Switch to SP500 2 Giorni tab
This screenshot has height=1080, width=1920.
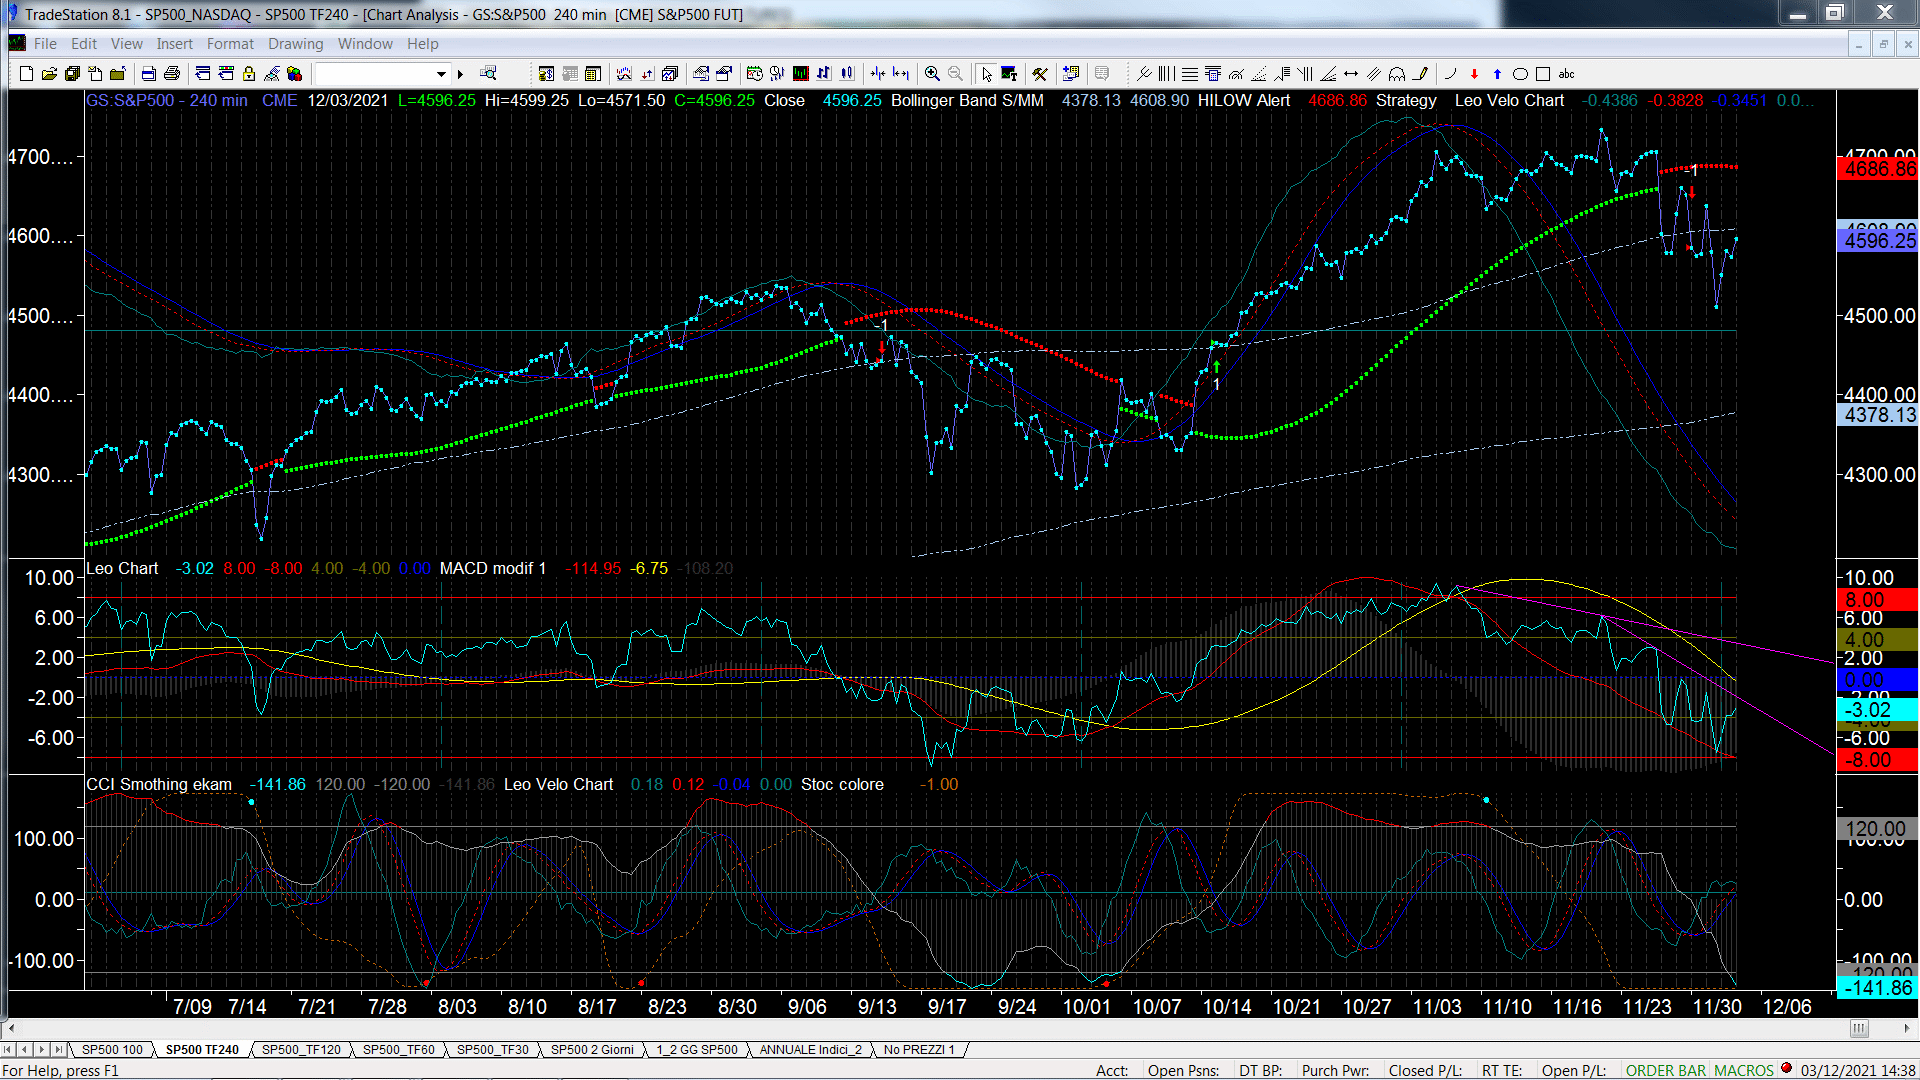pyautogui.click(x=592, y=1050)
